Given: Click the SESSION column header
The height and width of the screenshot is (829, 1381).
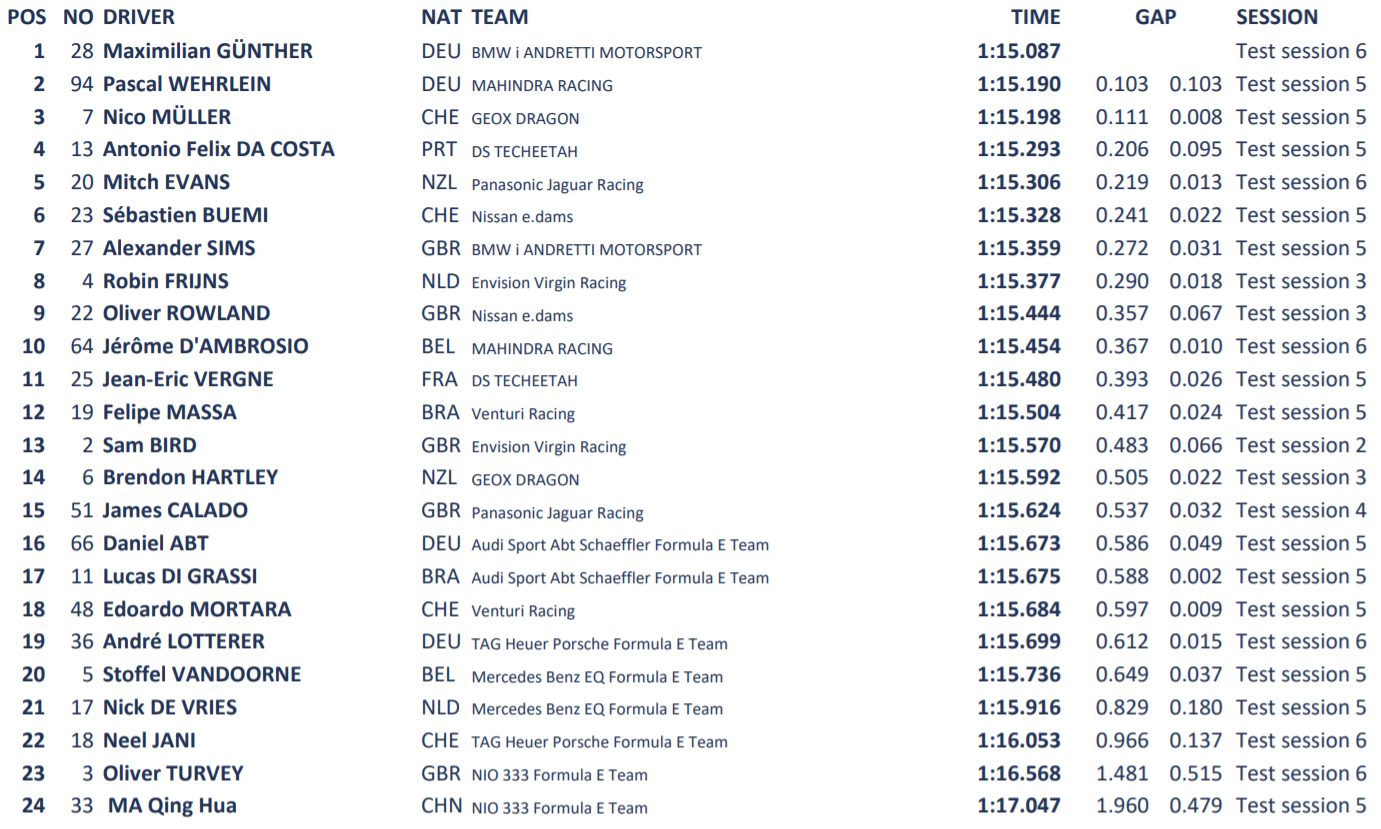Looking at the screenshot, I should click(x=1277, y=17).
